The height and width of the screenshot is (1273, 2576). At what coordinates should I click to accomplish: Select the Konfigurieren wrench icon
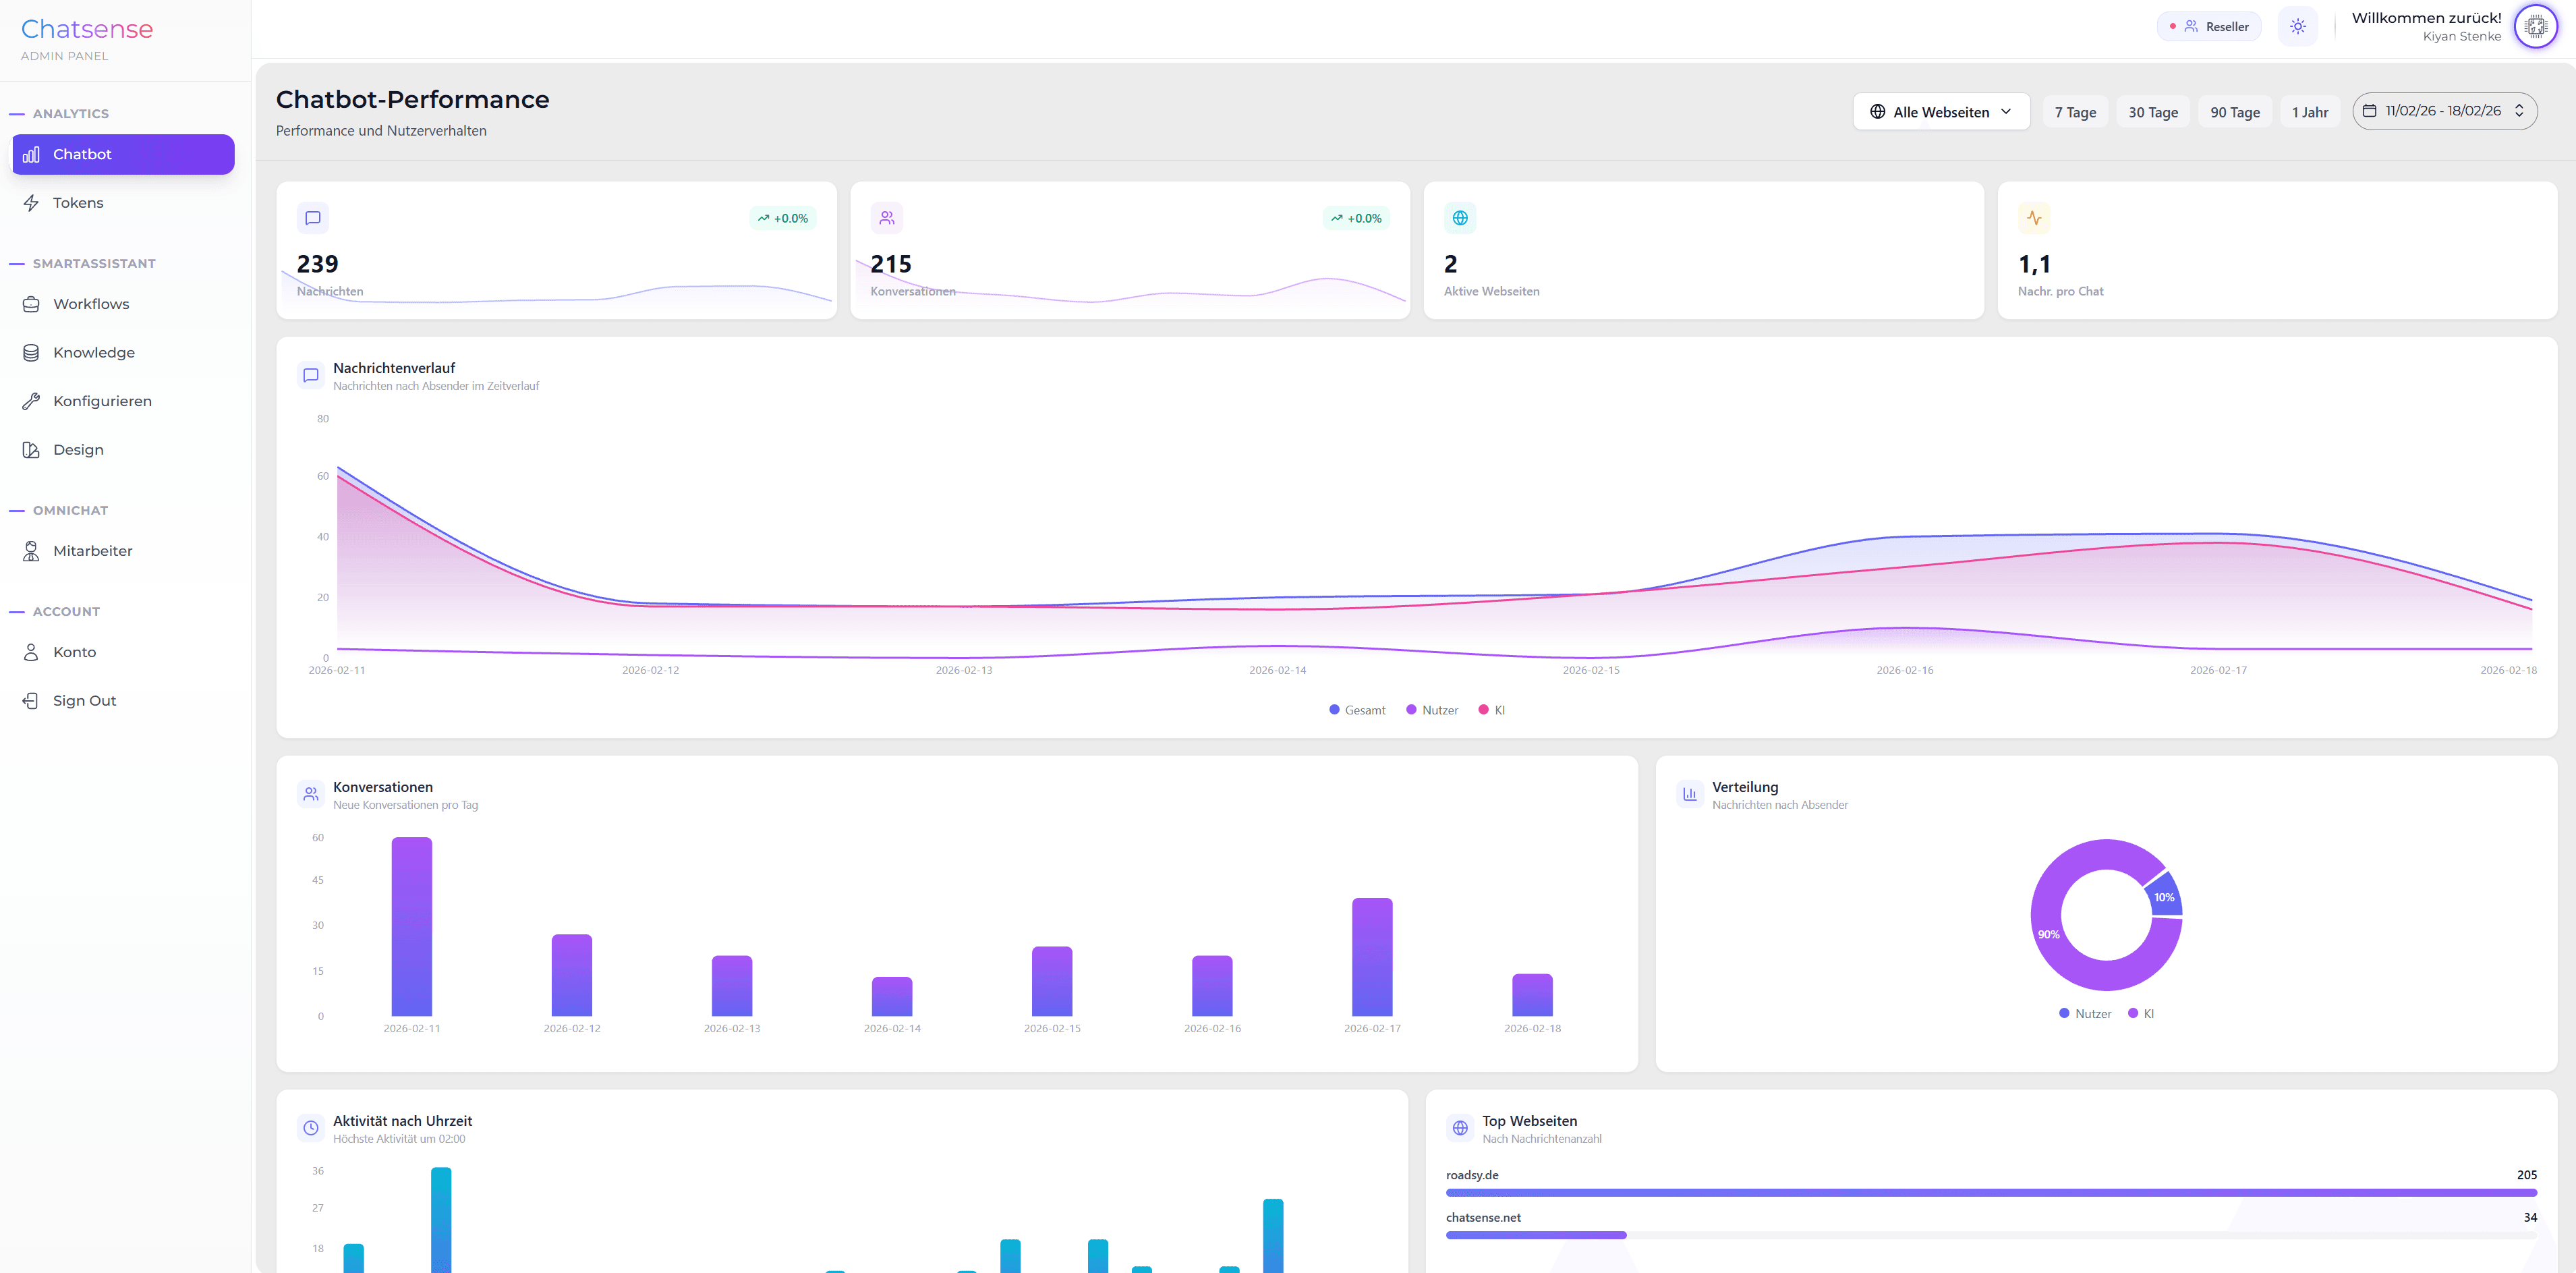31,400
